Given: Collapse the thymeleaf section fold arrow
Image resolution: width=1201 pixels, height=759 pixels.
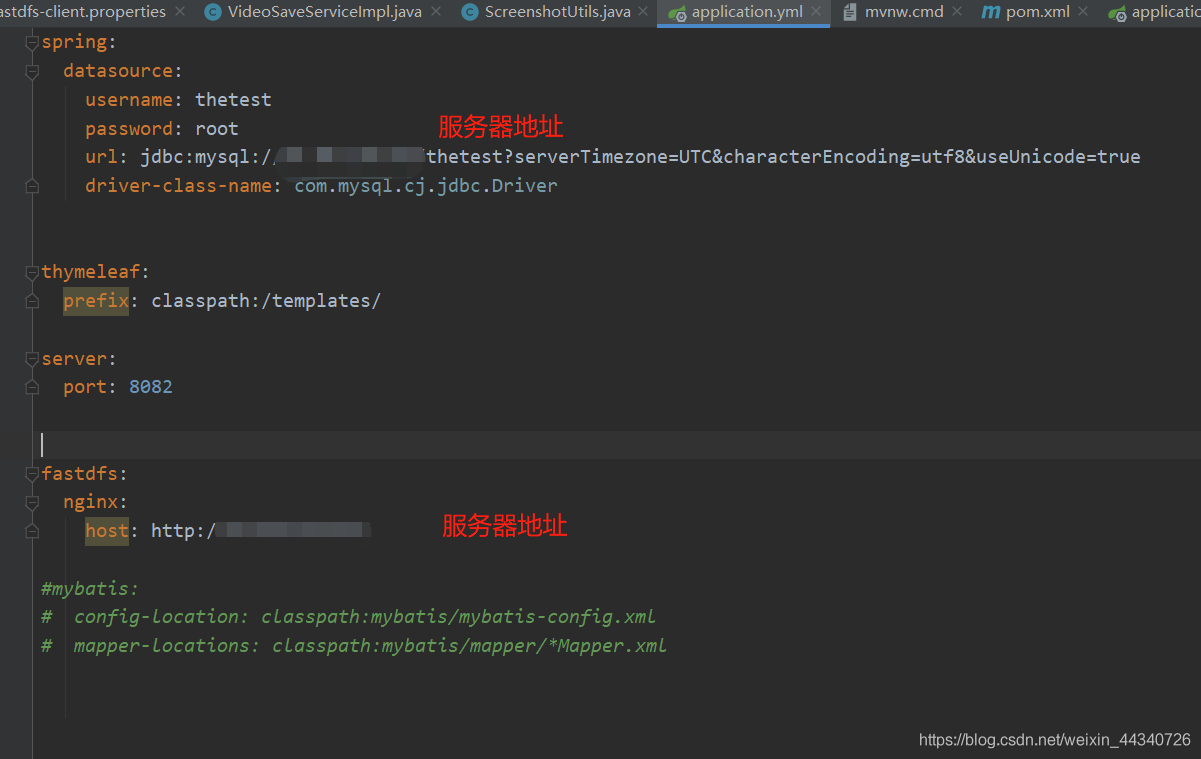Looking at the screenshot, I should pos(31,270).
